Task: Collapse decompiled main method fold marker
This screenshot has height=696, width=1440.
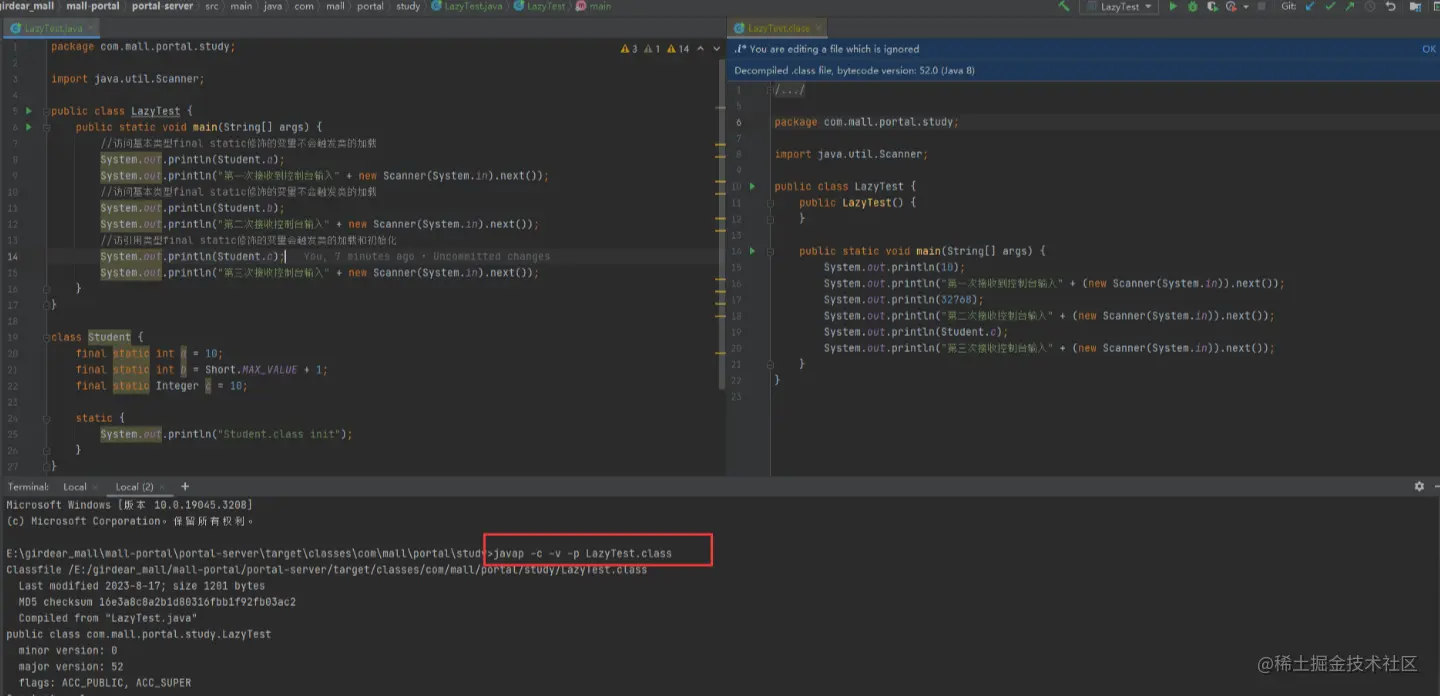Action: (770, 251)
